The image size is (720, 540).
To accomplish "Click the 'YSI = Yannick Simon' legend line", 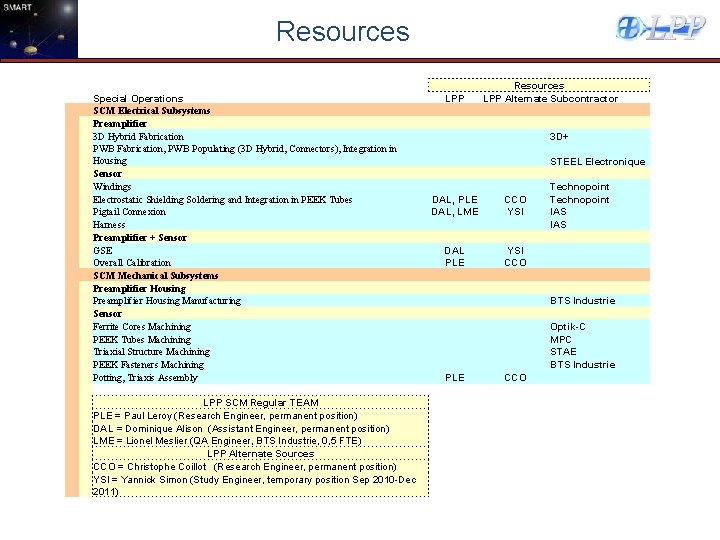I will (x=255, y=485).
